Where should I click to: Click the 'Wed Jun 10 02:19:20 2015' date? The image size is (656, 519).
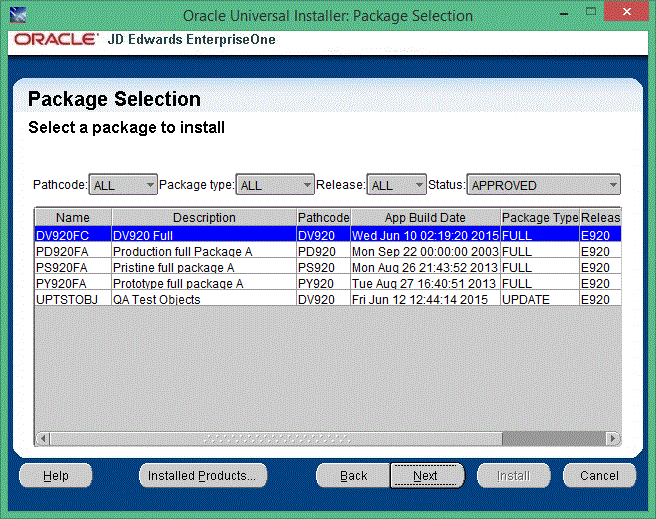(425, 235)
